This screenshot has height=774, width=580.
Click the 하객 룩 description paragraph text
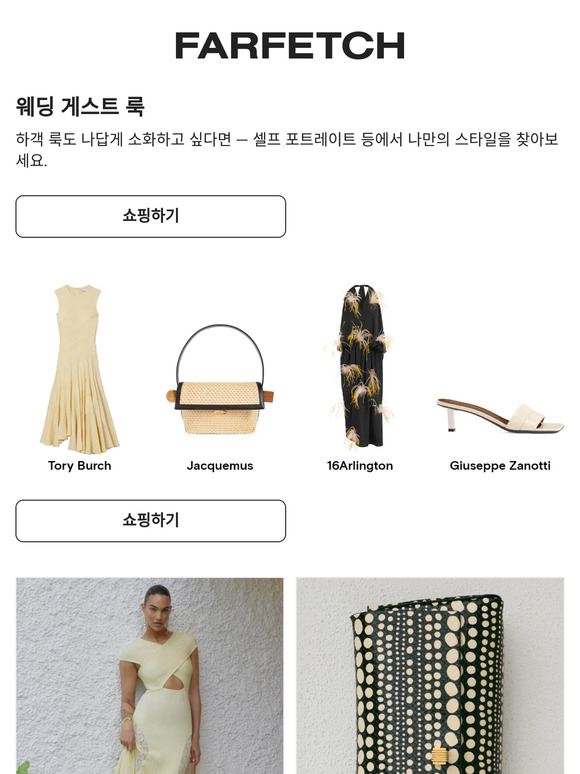(287, 150)
